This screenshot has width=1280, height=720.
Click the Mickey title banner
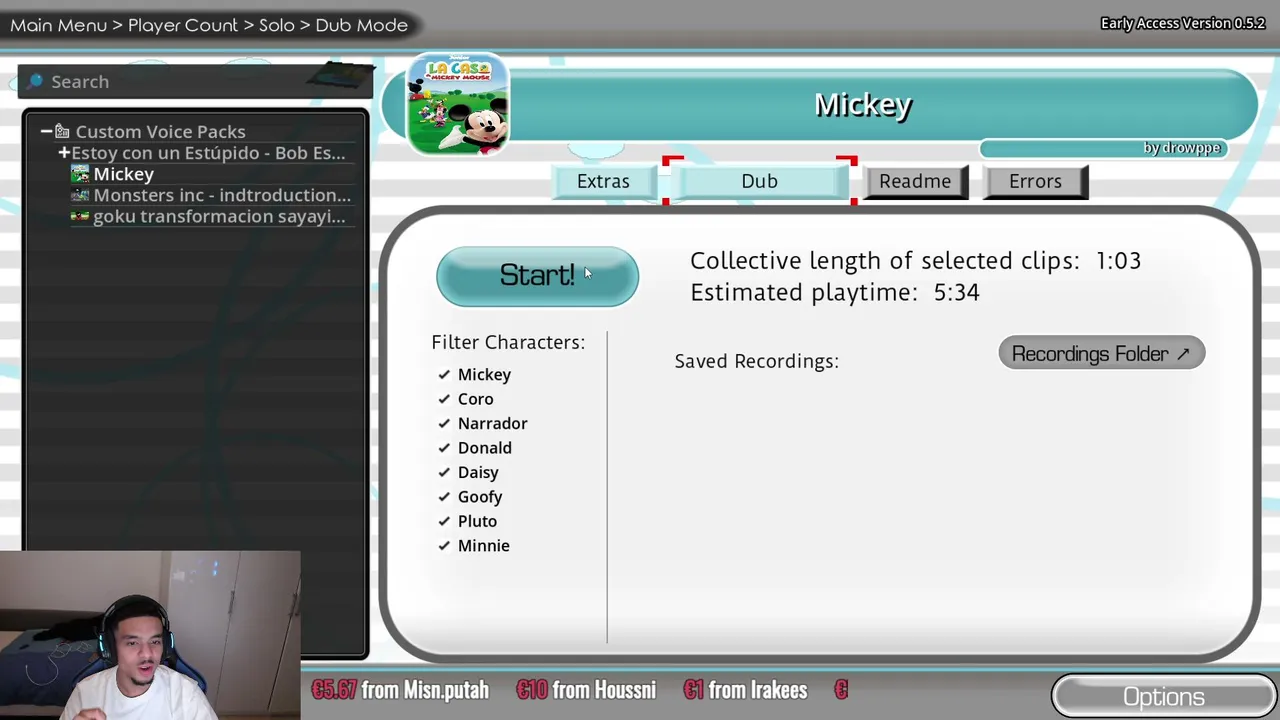(863, 104)
